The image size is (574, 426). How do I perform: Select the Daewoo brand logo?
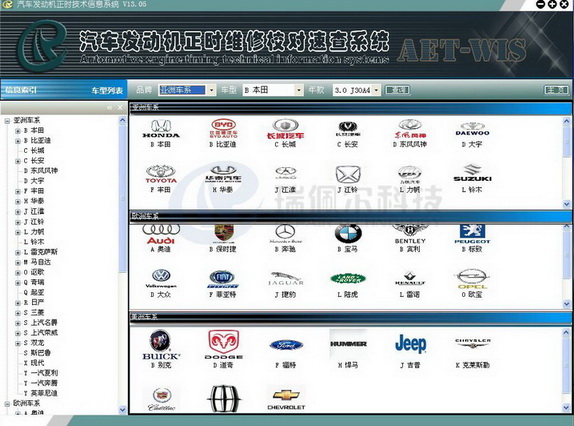(x=472, y=129)
